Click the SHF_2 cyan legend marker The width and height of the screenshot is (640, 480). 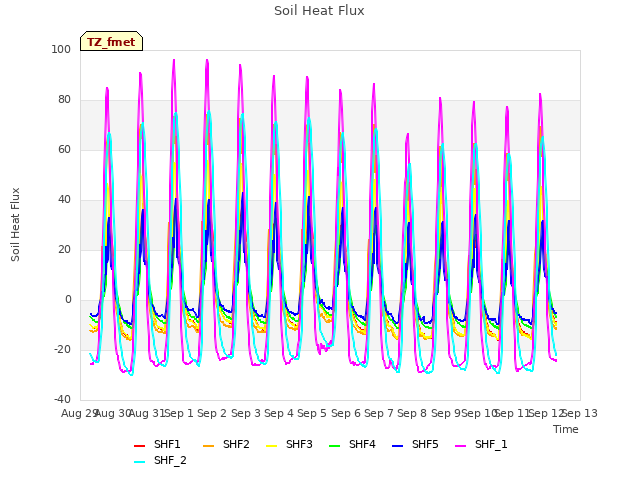(x=140, y=462)
